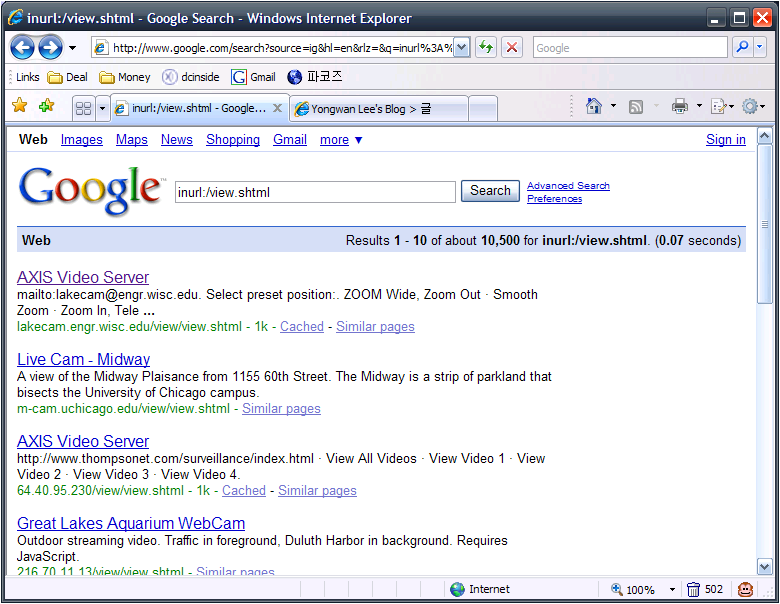Open Cached link for 64.40.95.230 result

click(x=244, y=491)
